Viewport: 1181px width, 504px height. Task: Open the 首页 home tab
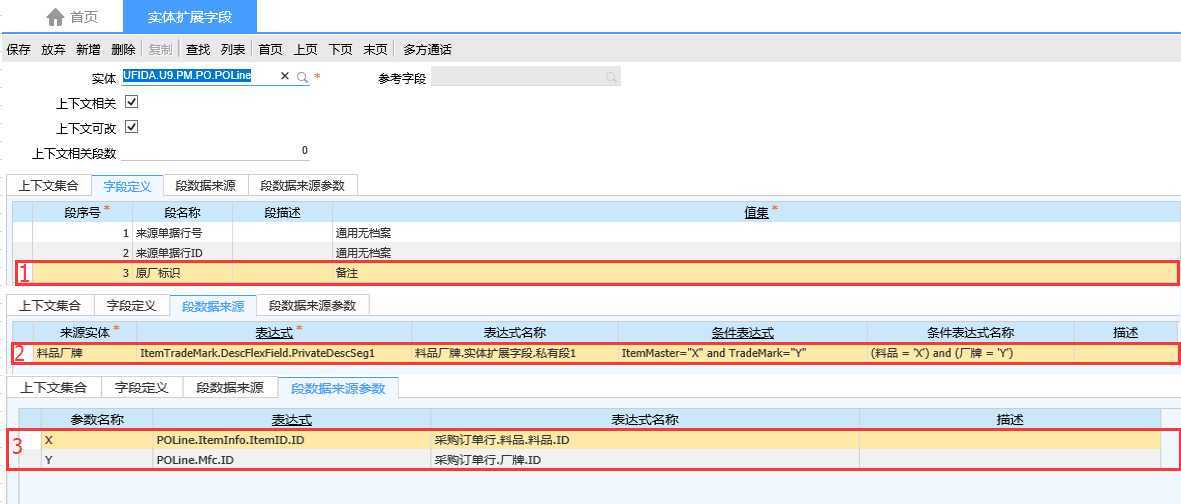(72, 17)
